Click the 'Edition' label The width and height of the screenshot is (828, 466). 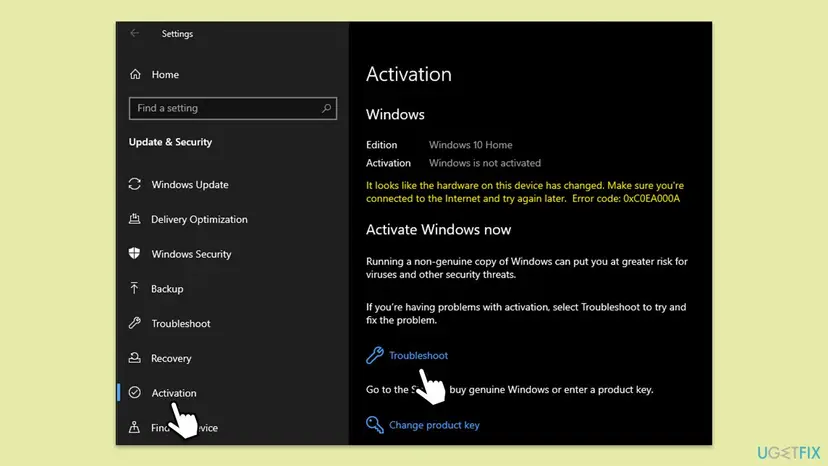click(x=381, y=145)
